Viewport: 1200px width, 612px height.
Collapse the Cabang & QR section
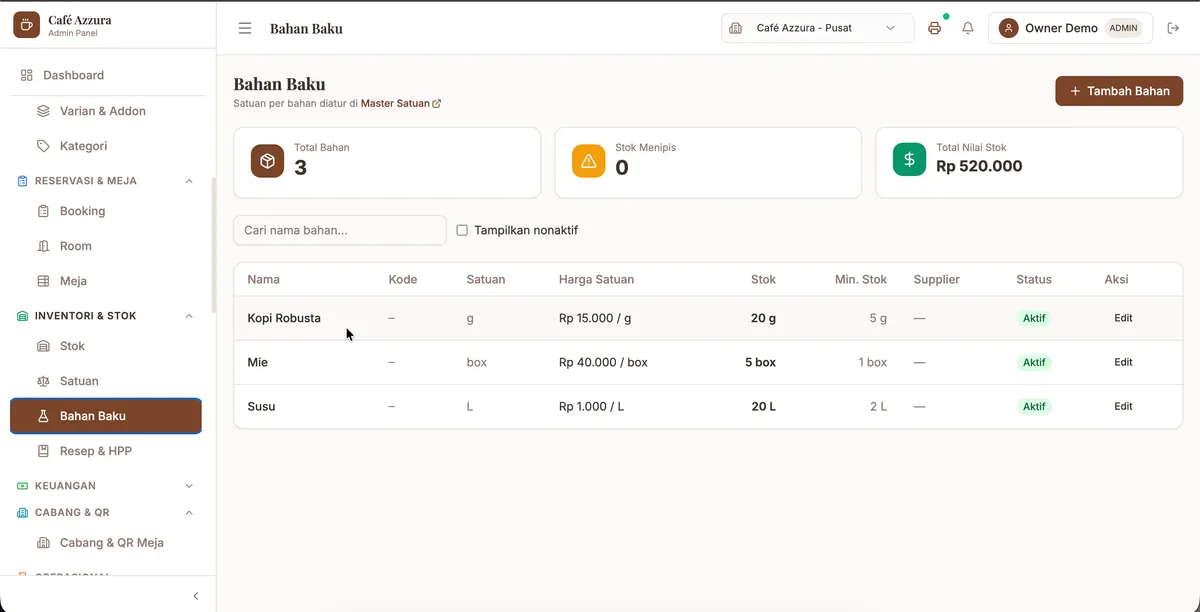pos(189,512)
